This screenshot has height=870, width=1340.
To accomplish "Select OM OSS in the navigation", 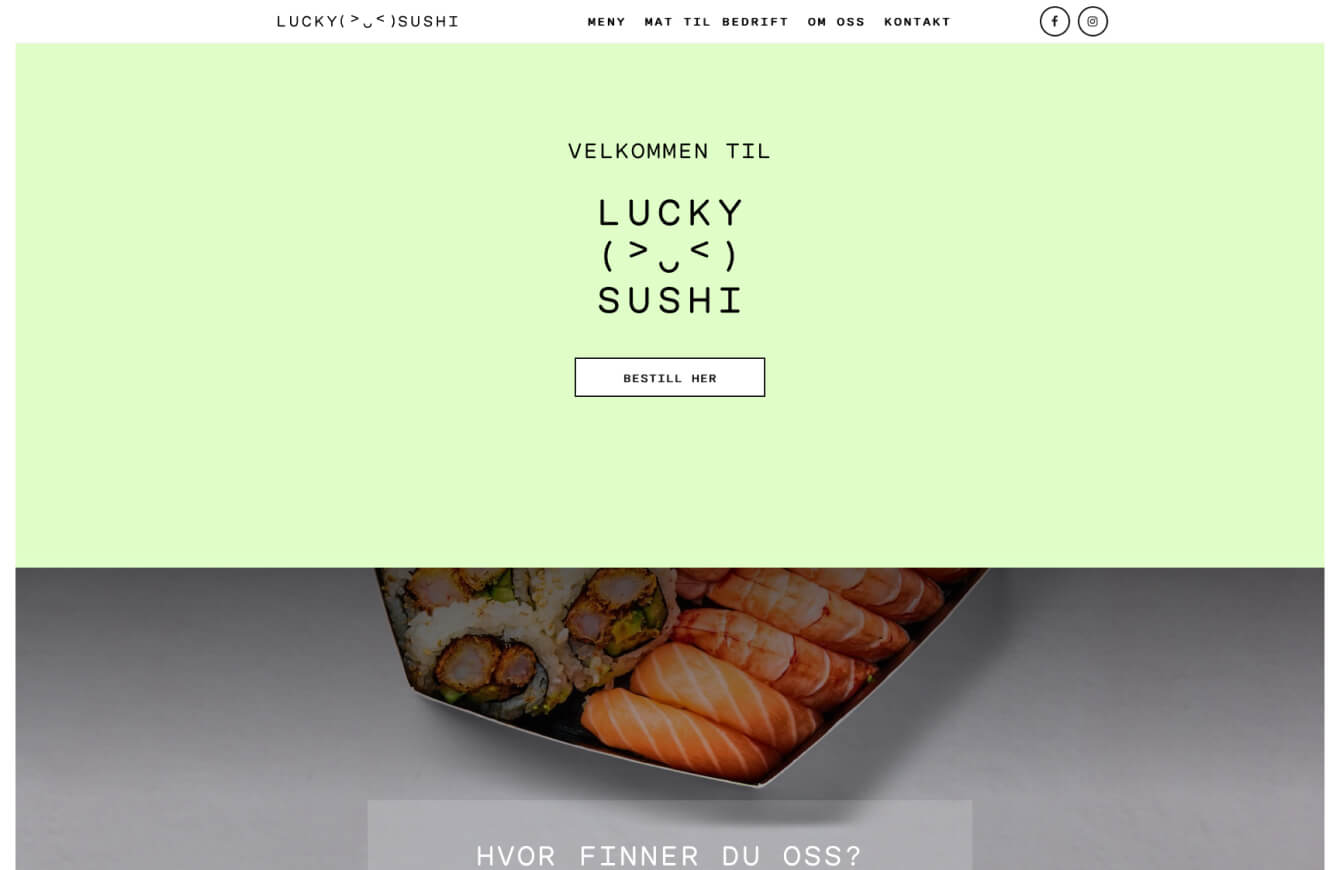I will click(x=836, y=21).
